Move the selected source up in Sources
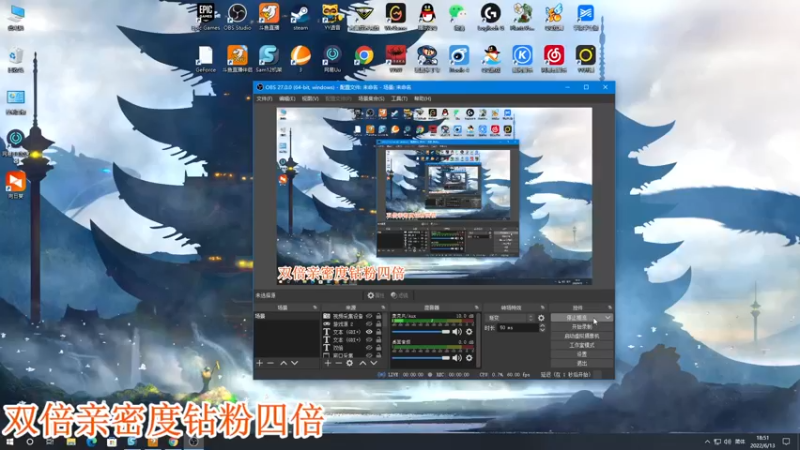Viewport: 800px width, 450px height. tap(363, 363)
